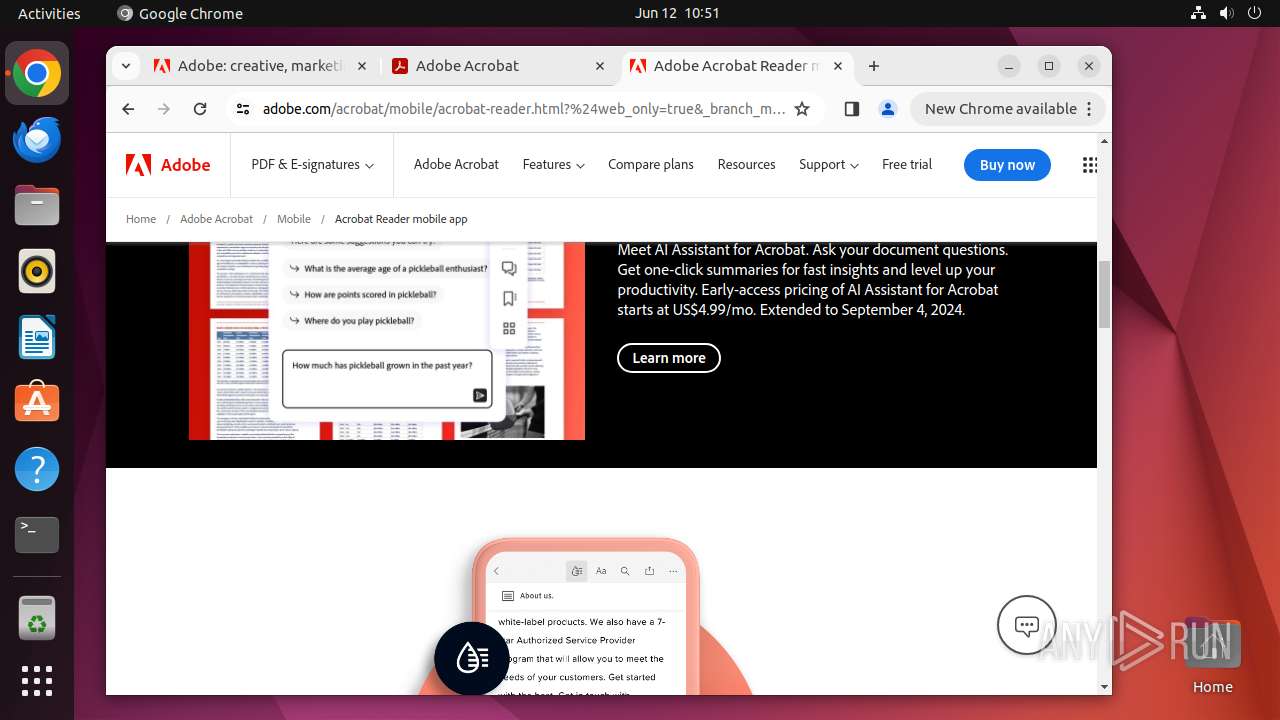Open the system power menu icon
Viewport: 1280px width, 720px height.
[x=1254, y=13]
